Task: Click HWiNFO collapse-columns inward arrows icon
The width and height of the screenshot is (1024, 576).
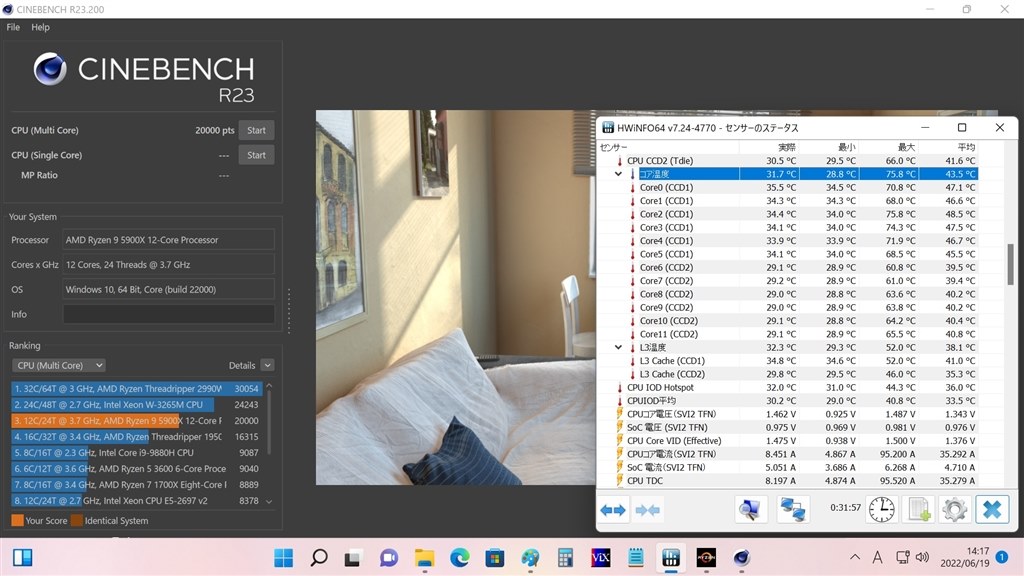Action: [647, 509]
